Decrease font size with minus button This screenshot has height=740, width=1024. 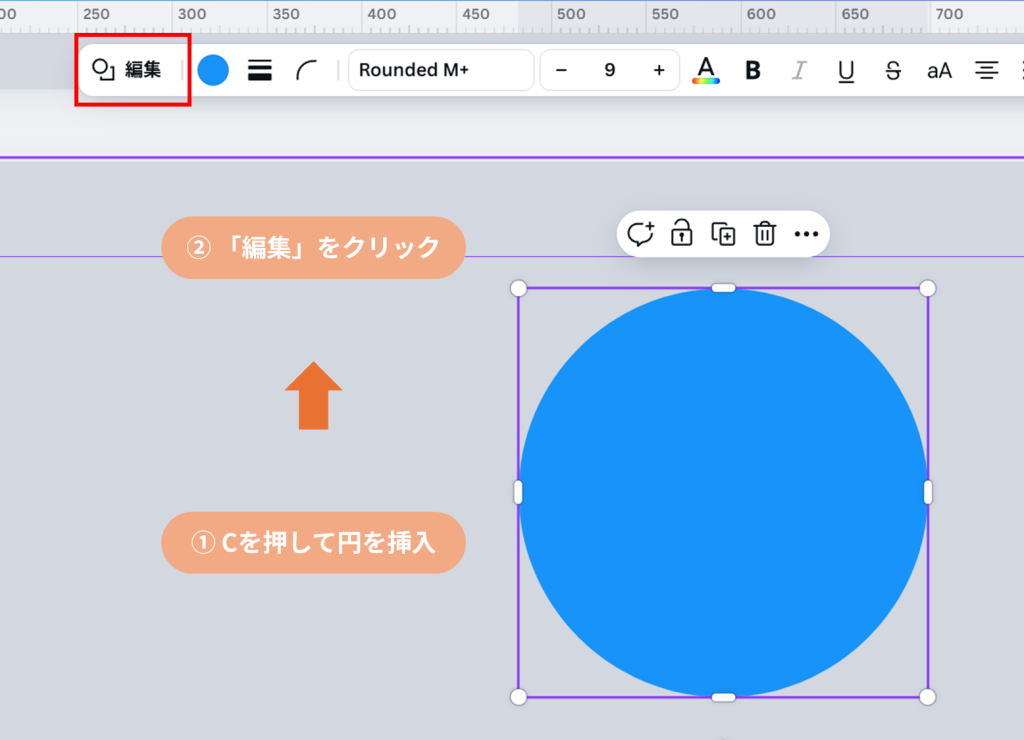(x=561, y=70)
